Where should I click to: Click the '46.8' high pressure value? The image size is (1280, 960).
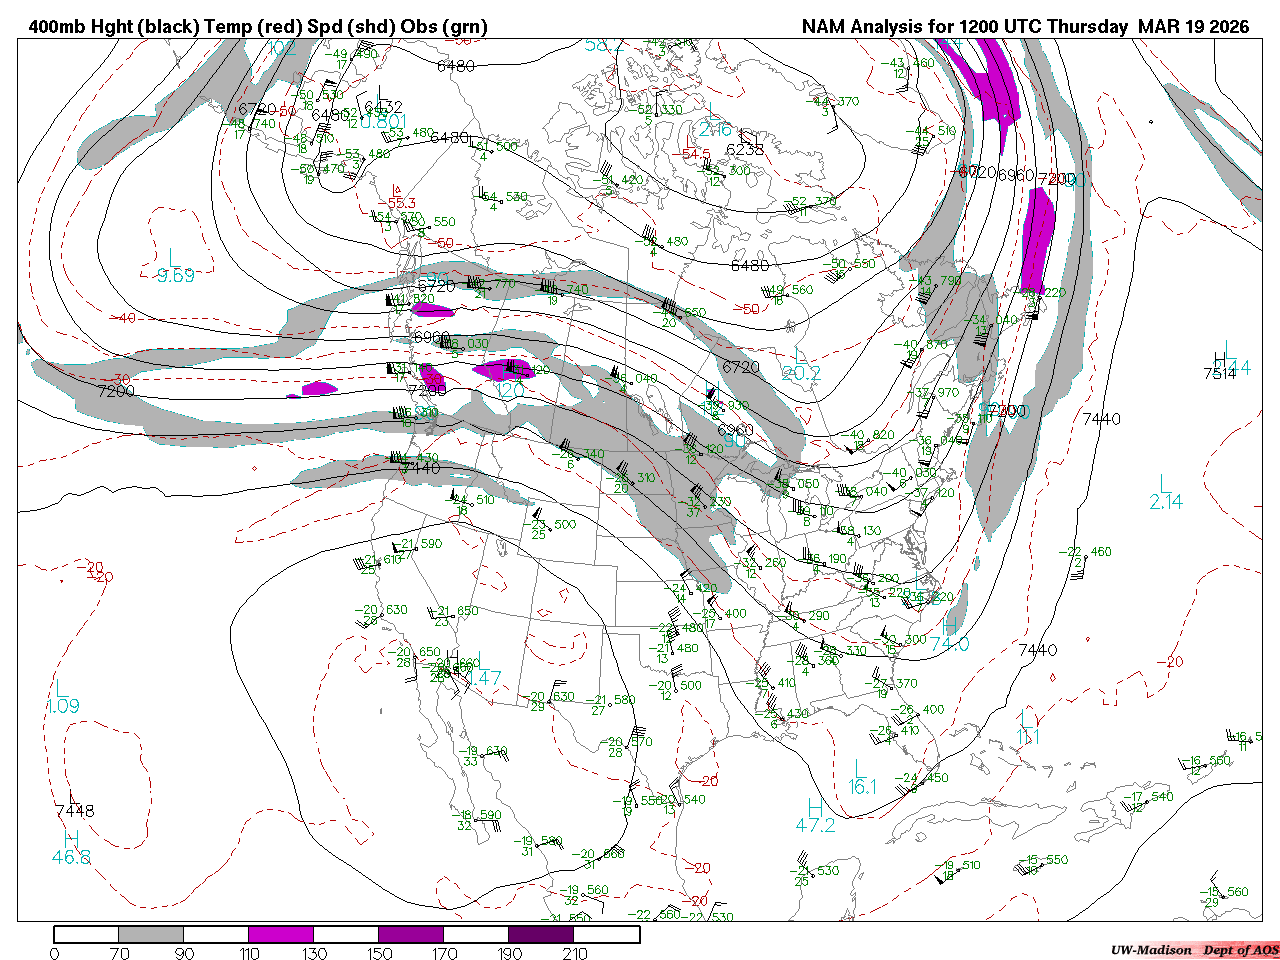point(71,857)
